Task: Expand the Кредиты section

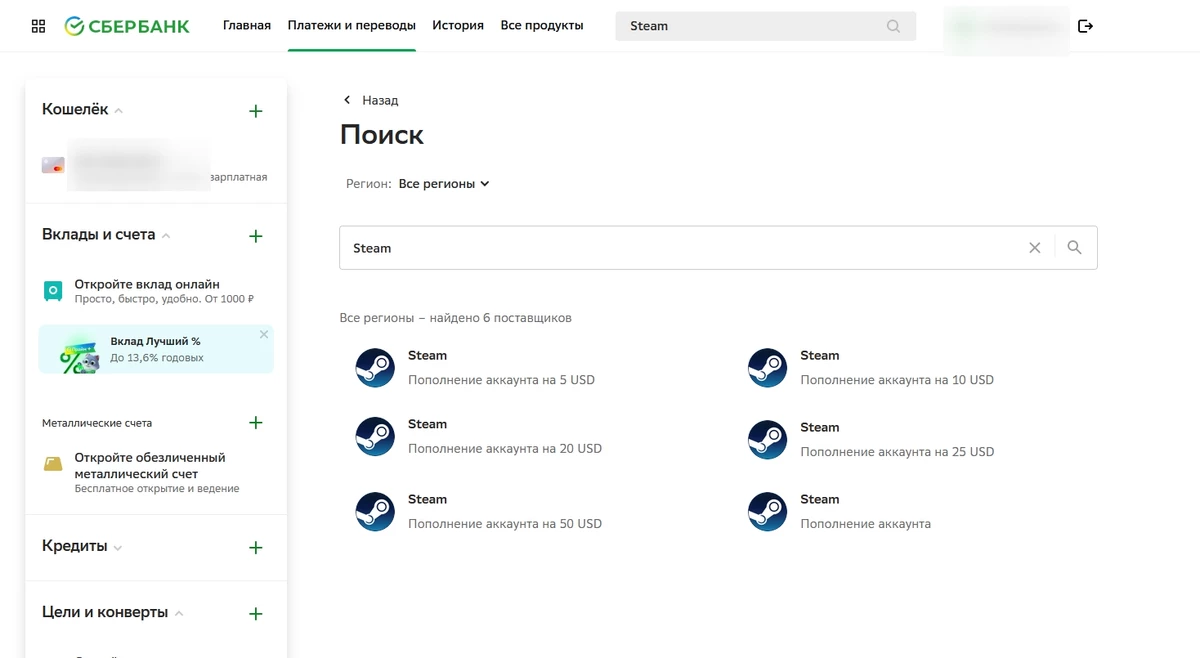Action: 118,548
